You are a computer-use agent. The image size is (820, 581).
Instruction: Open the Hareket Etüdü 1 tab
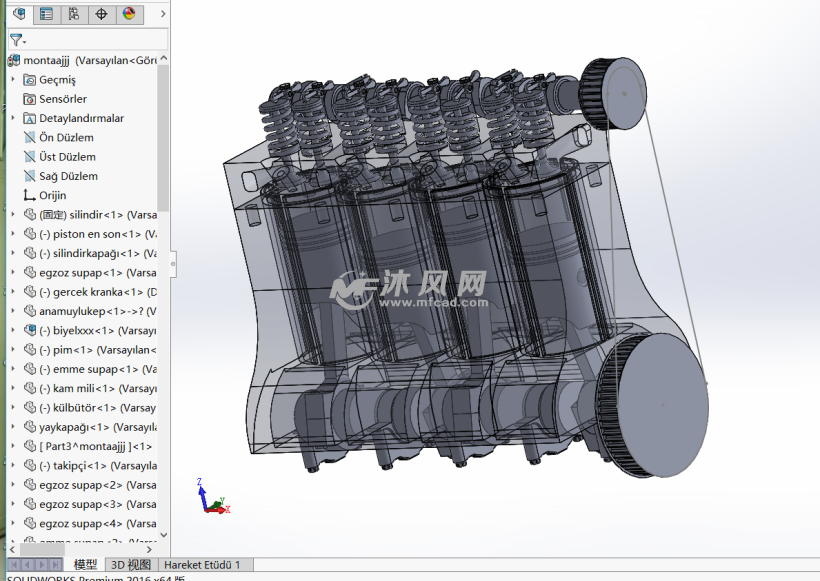click(203, 565)
